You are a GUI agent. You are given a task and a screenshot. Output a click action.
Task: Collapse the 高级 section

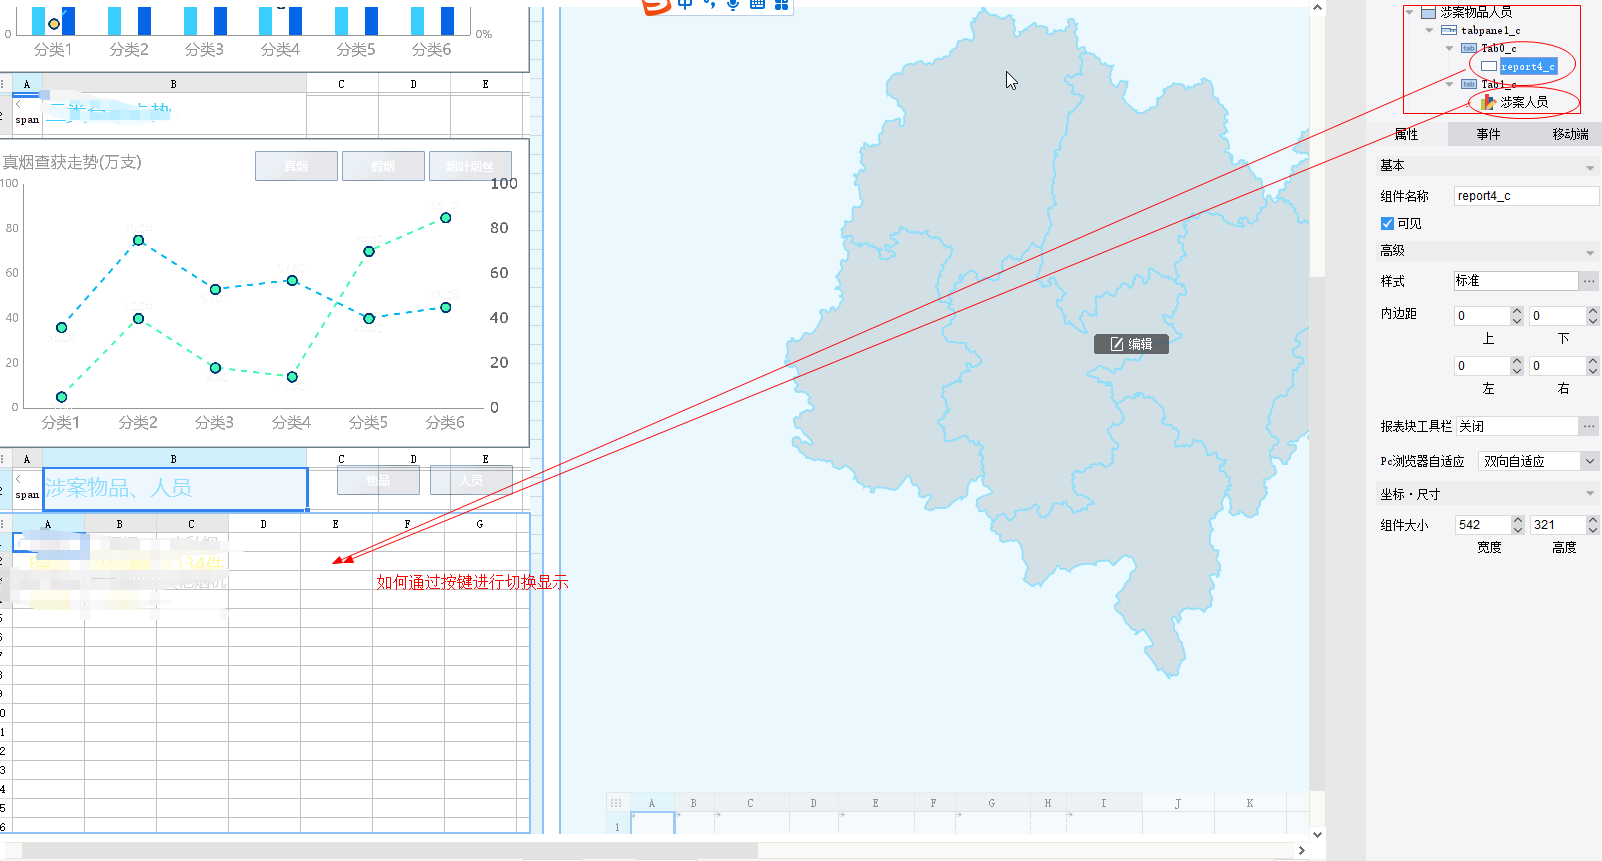(x=1590, y=253)
